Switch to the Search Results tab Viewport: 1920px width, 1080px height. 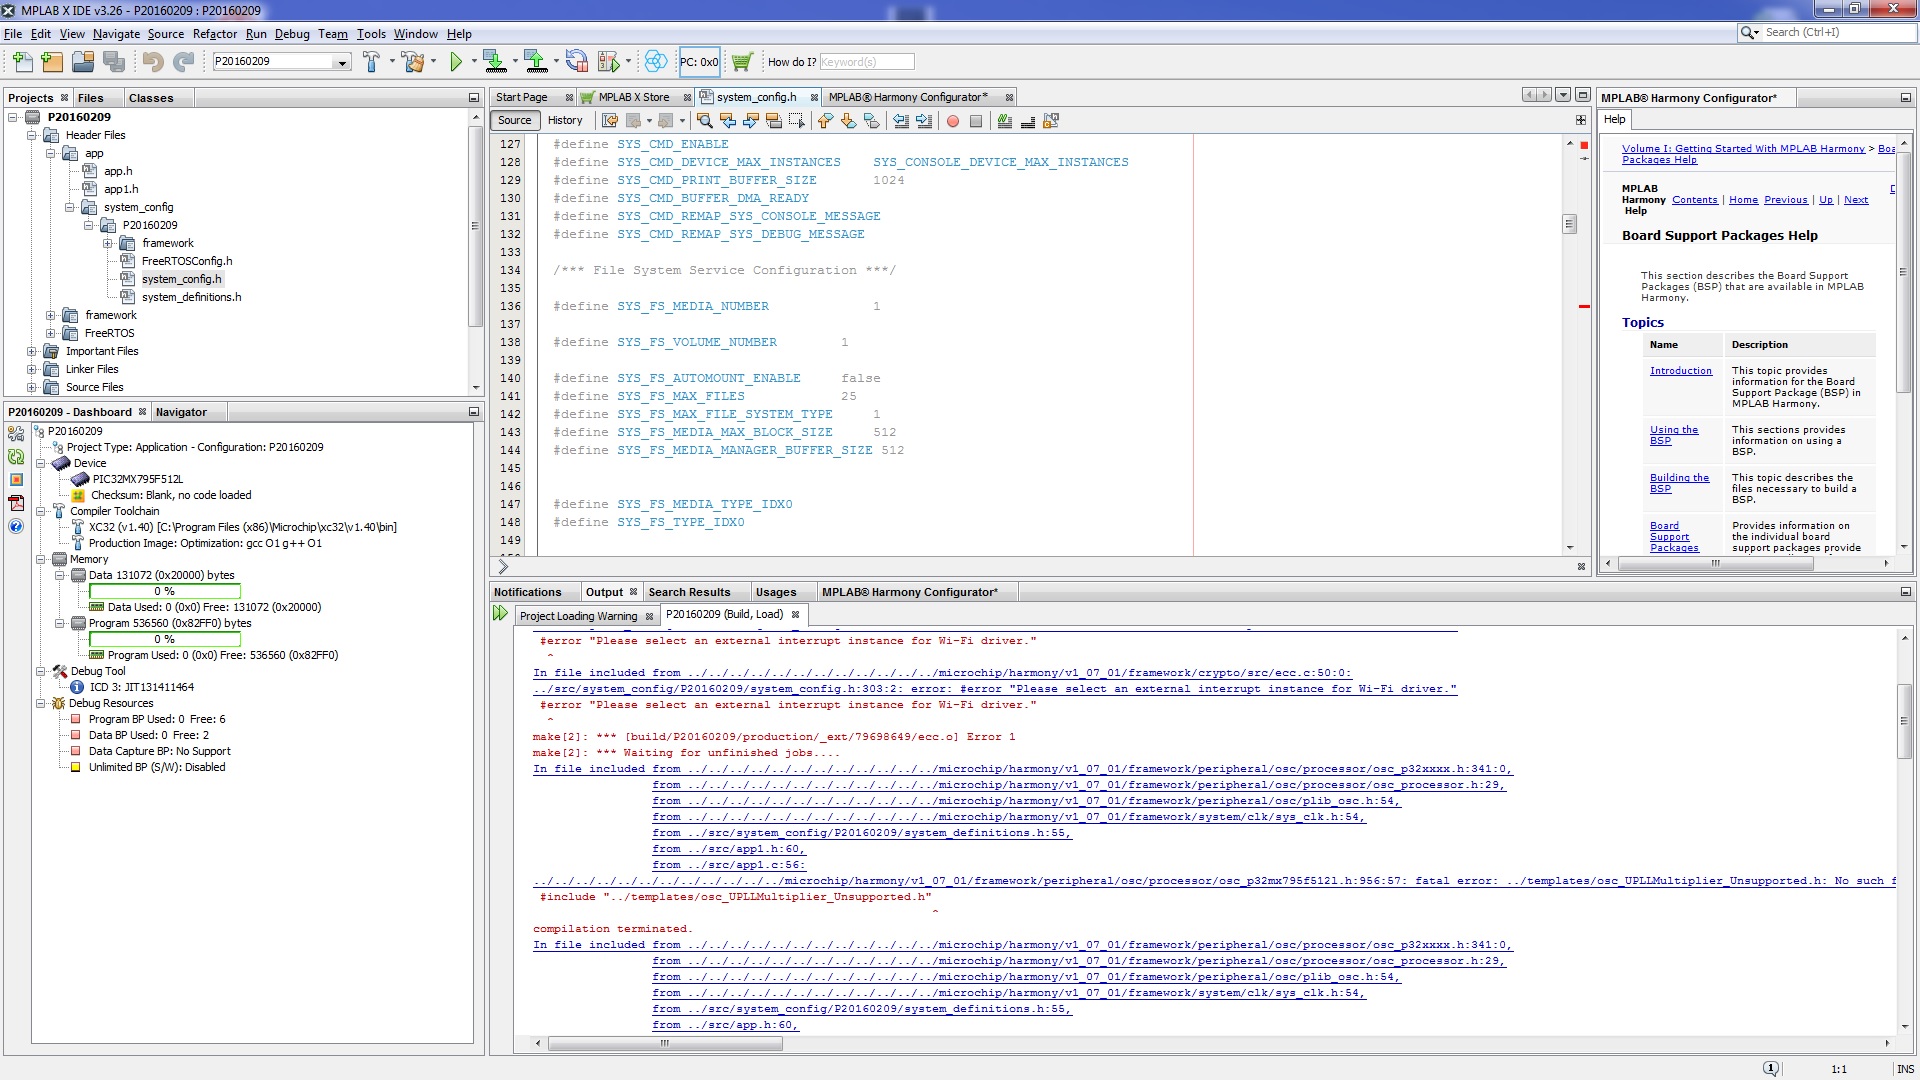(x=689, y=592)
